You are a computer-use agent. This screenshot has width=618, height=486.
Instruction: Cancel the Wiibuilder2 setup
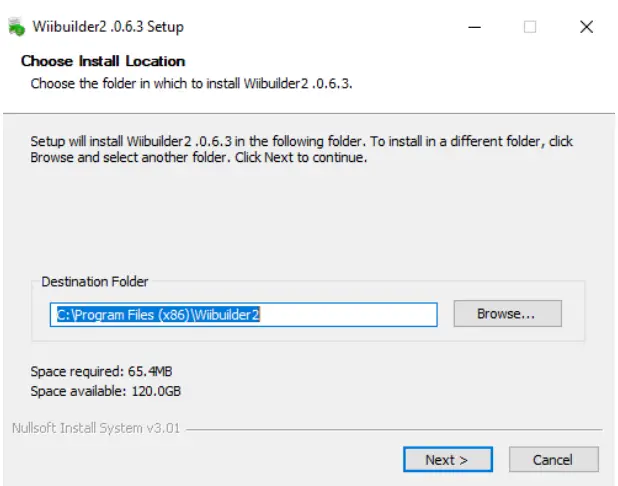point(553,460)
